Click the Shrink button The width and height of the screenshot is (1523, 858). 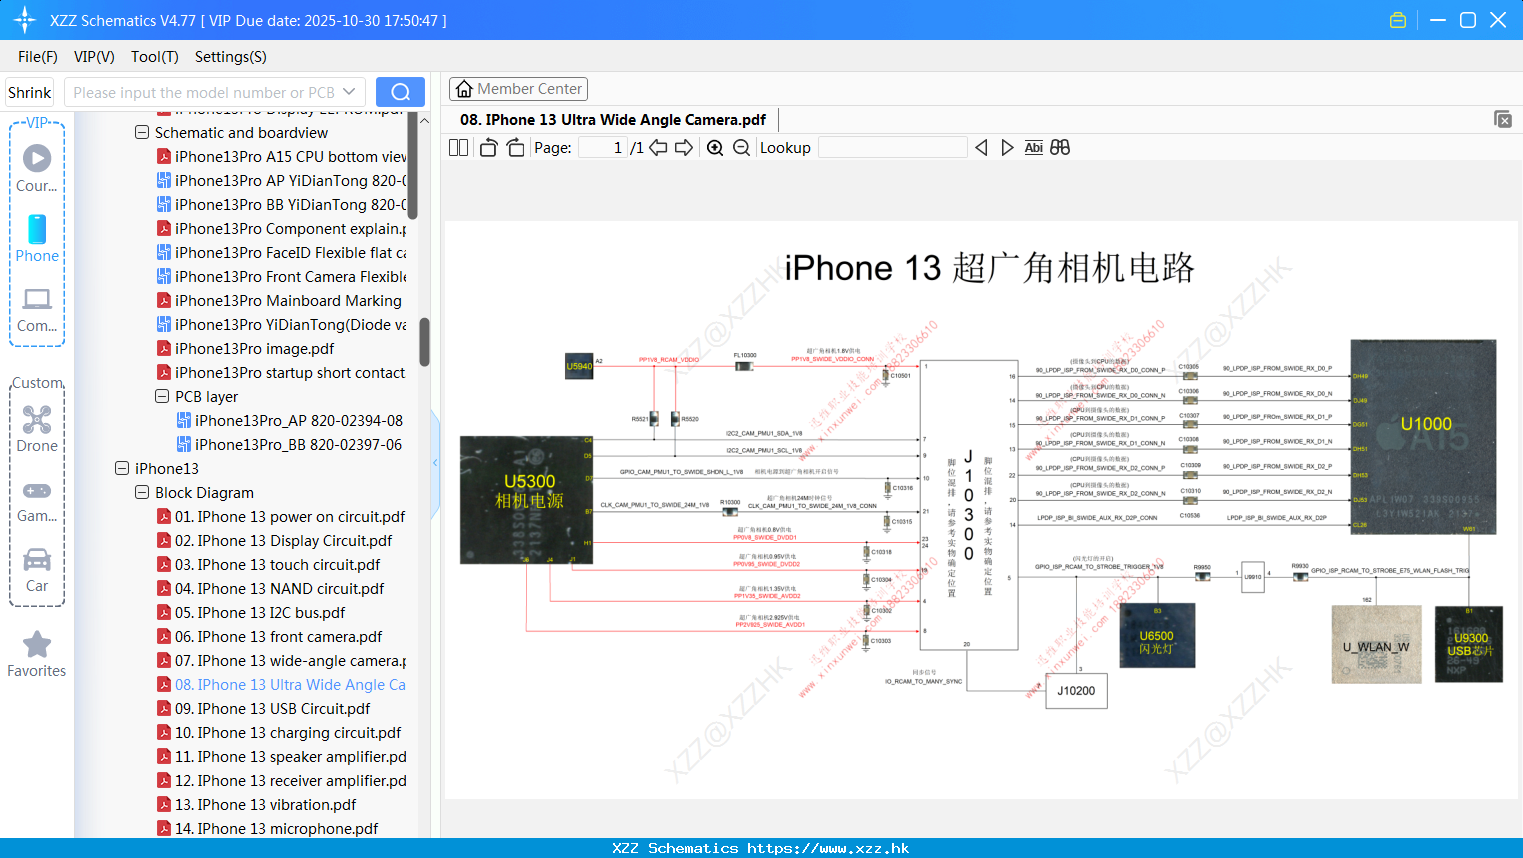[x=29, y=92]
